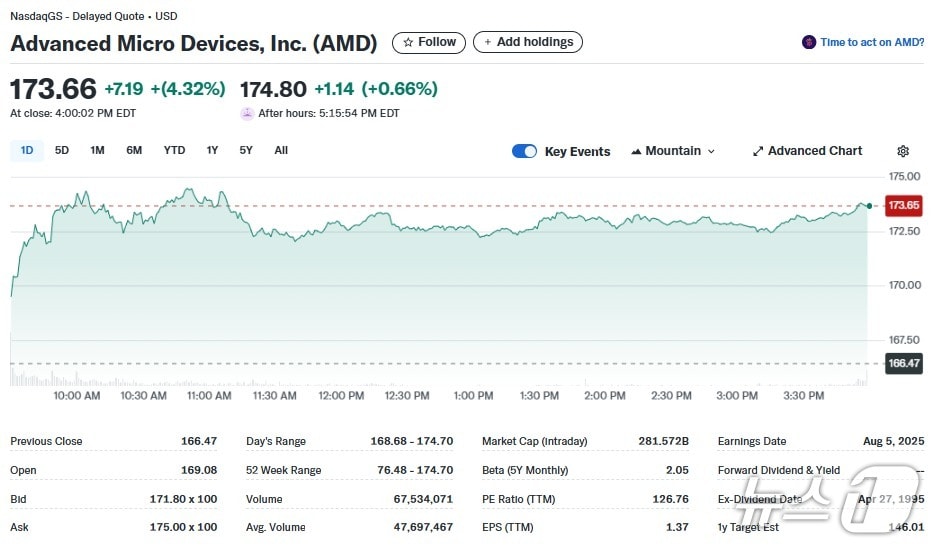This screenshot has height=547, width=933.
Task: Toggle the Key Events switch
Action: point(524,151)
